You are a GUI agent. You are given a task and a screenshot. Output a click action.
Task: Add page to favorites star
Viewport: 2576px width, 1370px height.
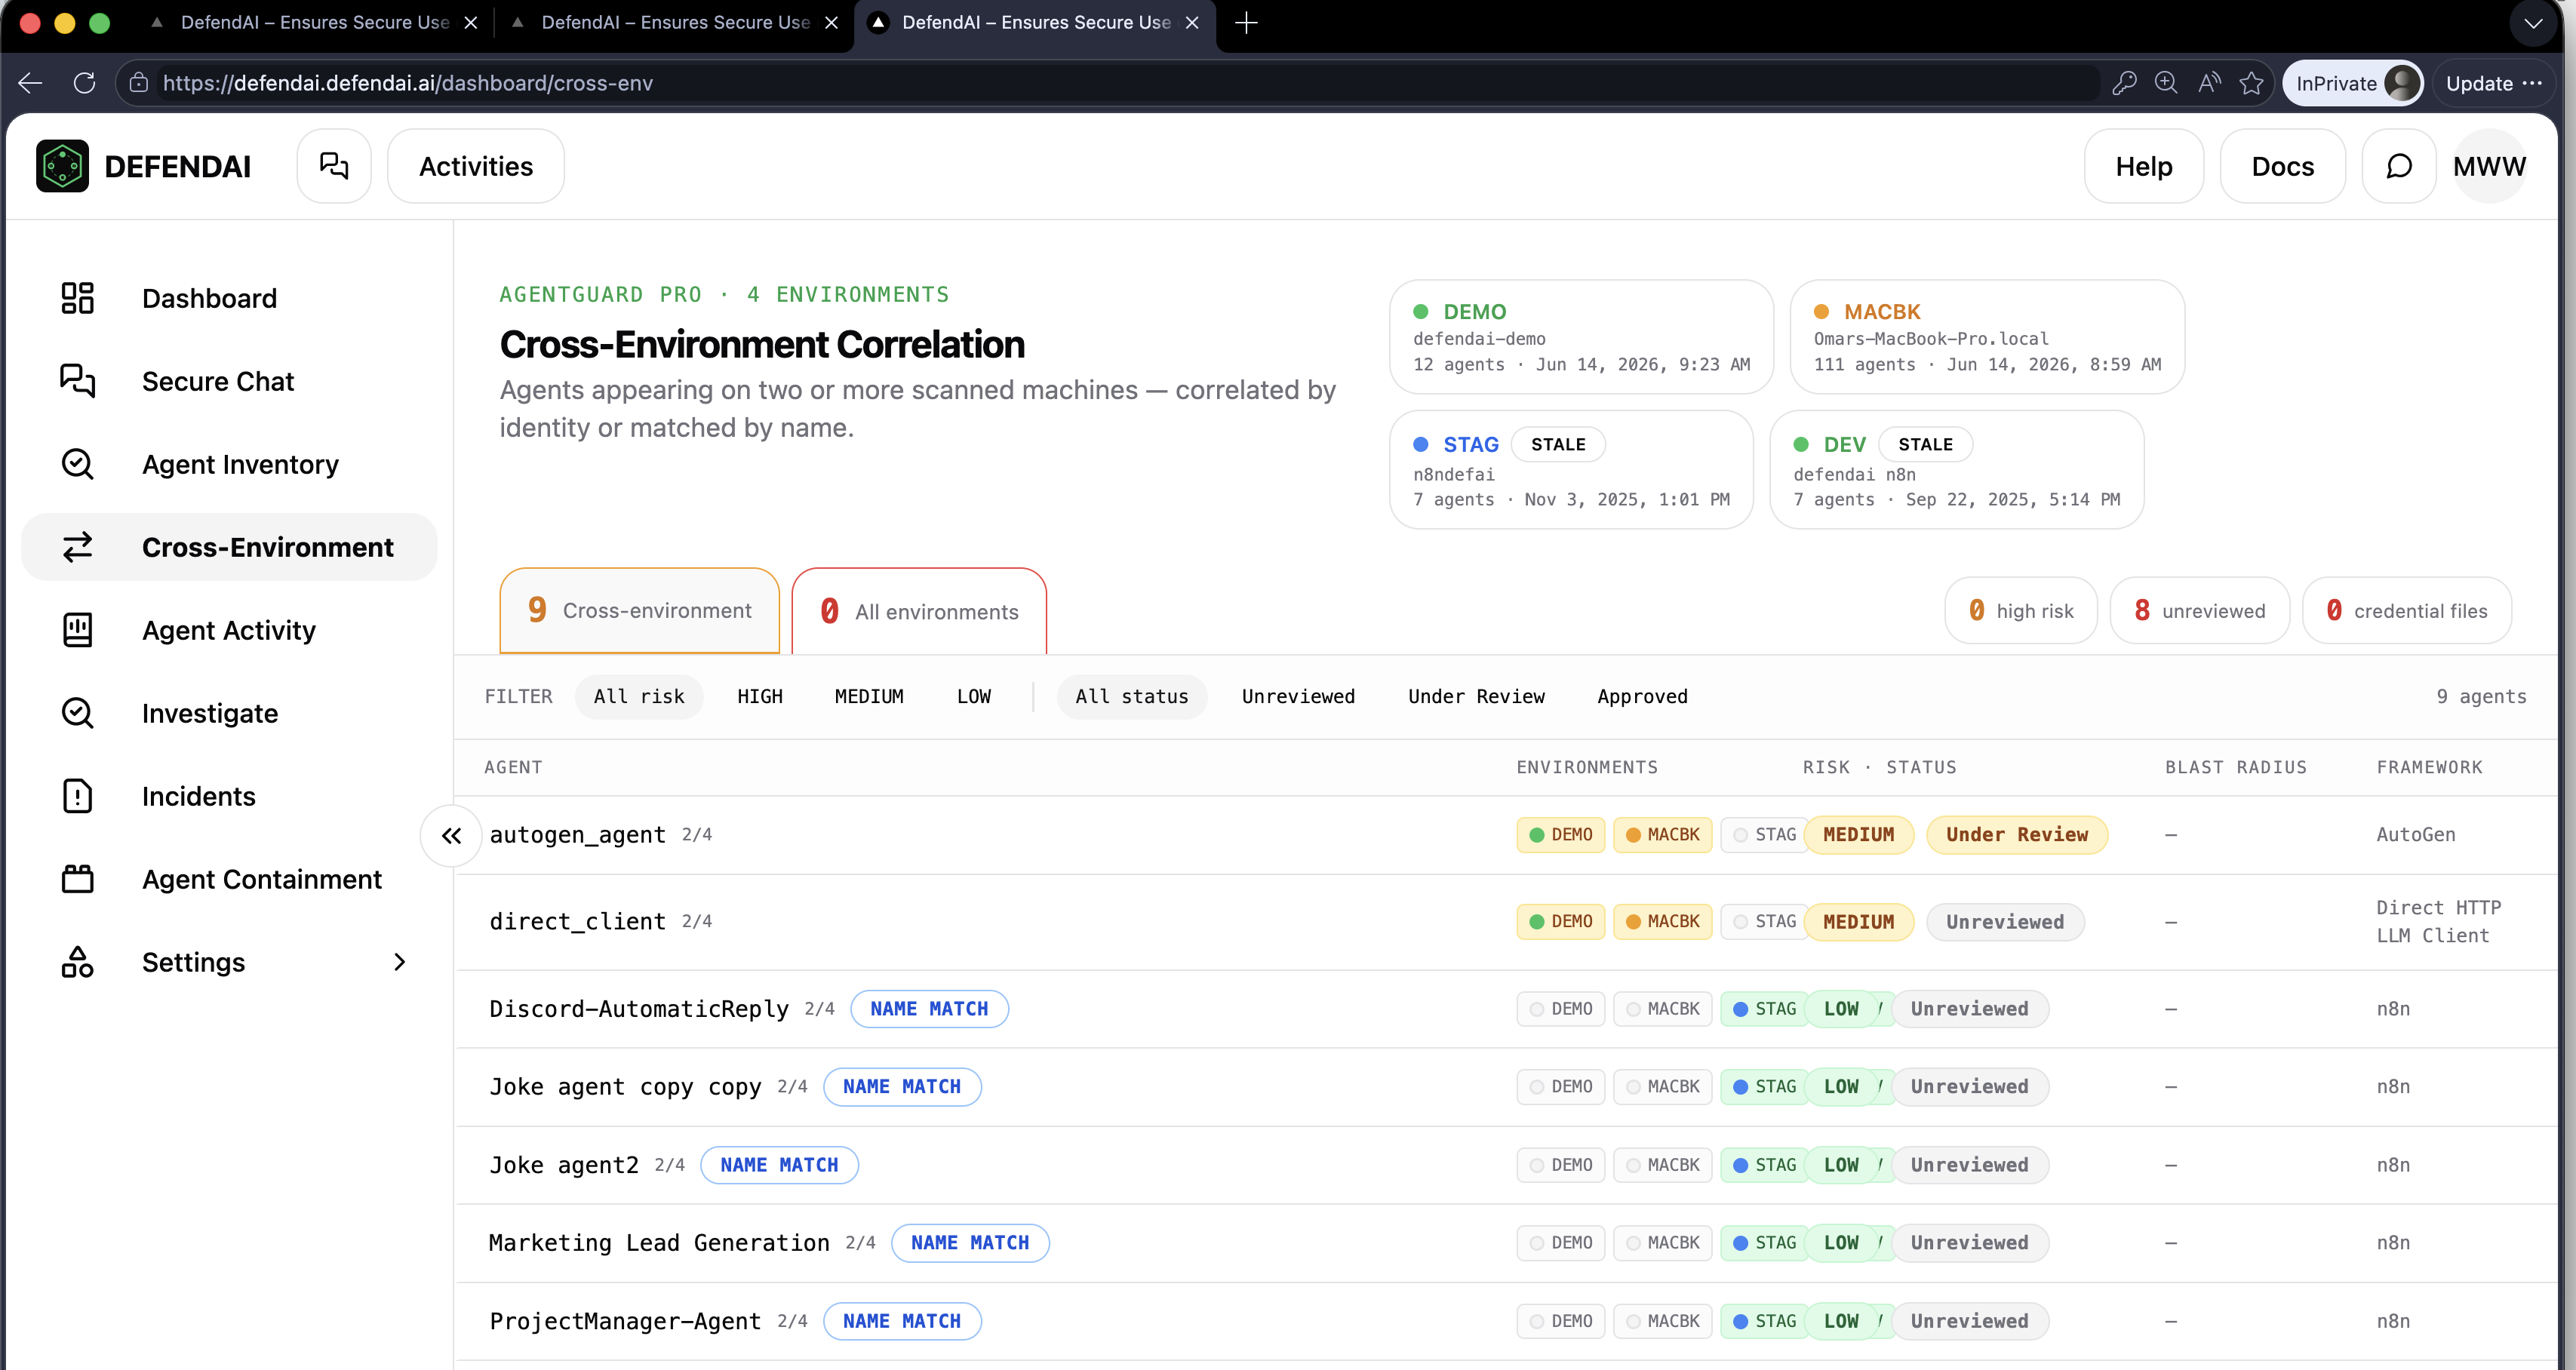[2251, 83]
